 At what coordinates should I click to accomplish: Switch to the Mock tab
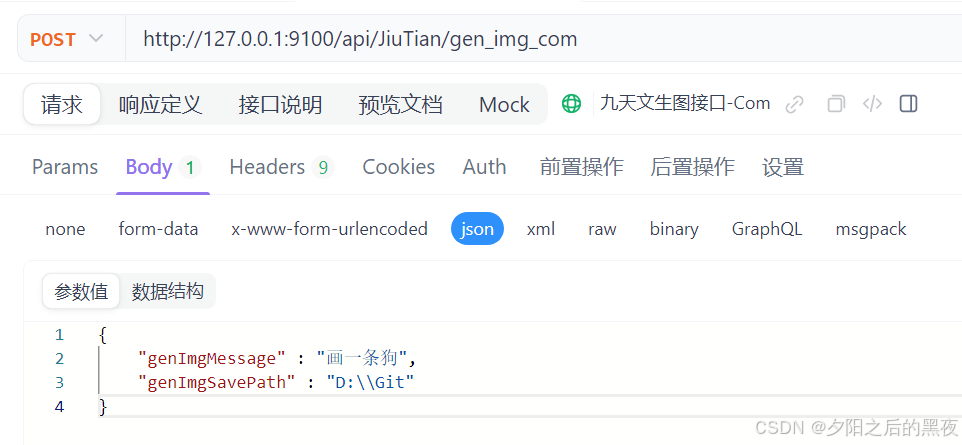[x=504, y=104]
